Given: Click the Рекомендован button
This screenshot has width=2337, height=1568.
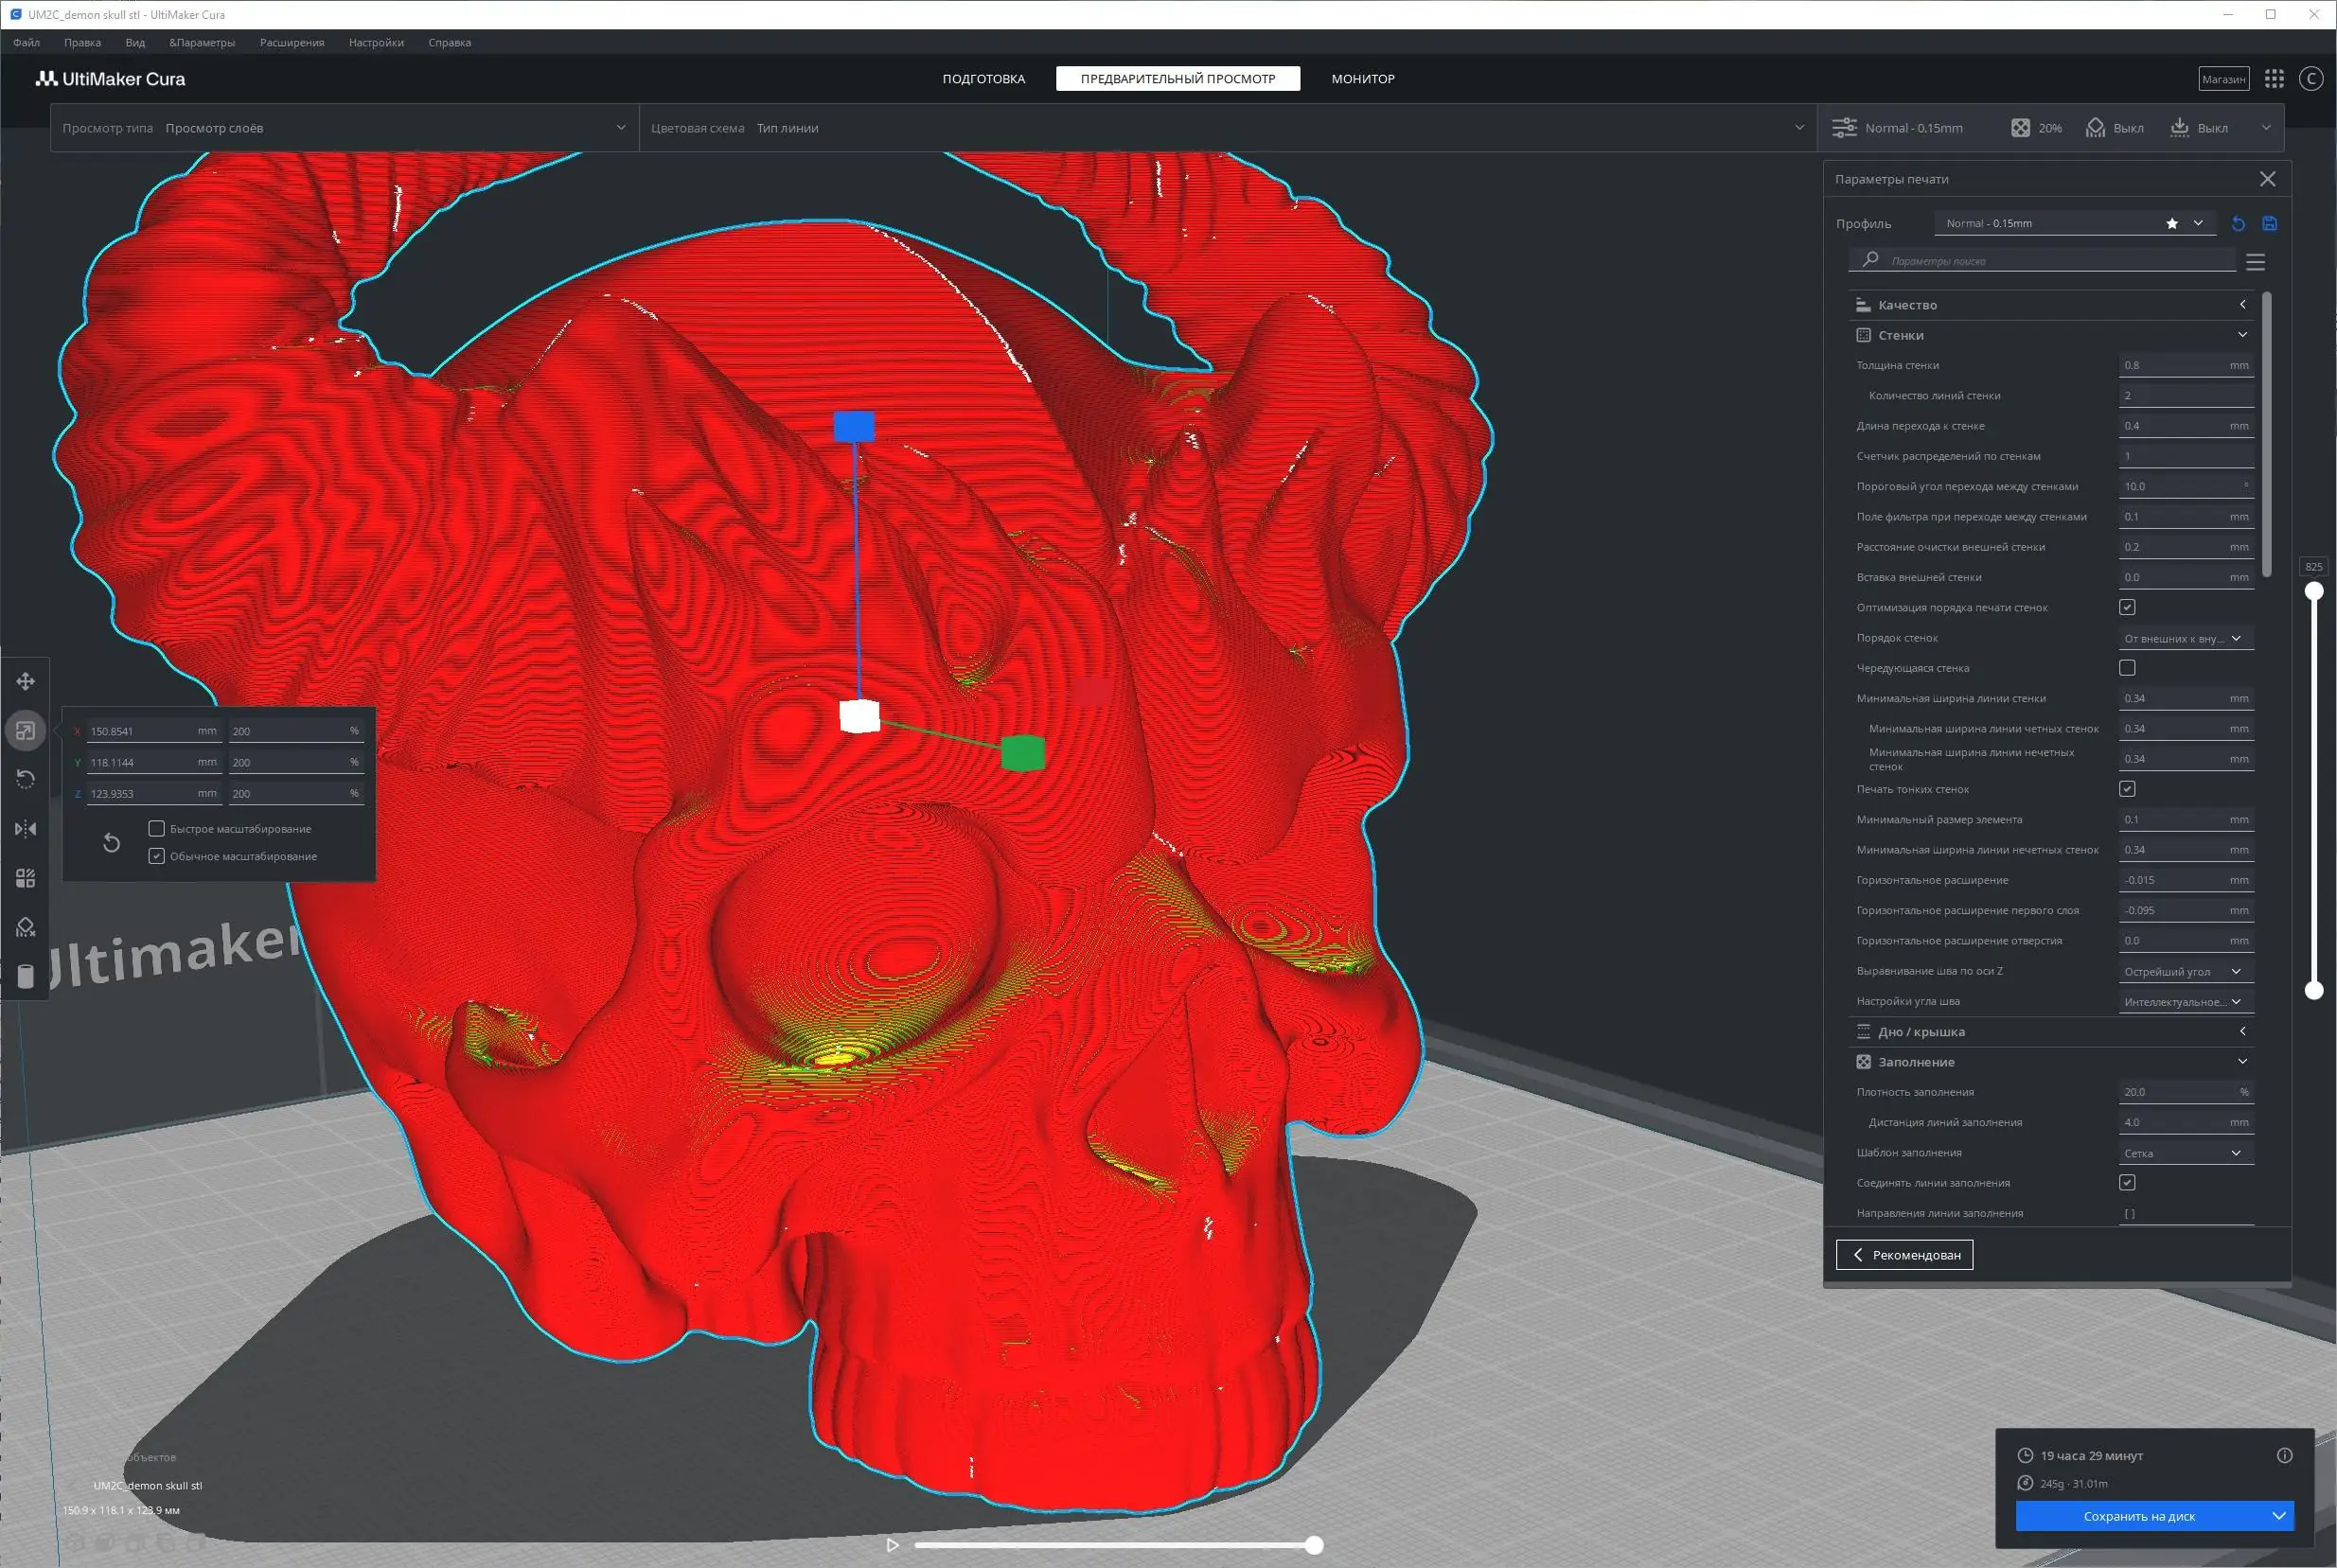Looking at the screenshot, I should tap(1904, 1255).
